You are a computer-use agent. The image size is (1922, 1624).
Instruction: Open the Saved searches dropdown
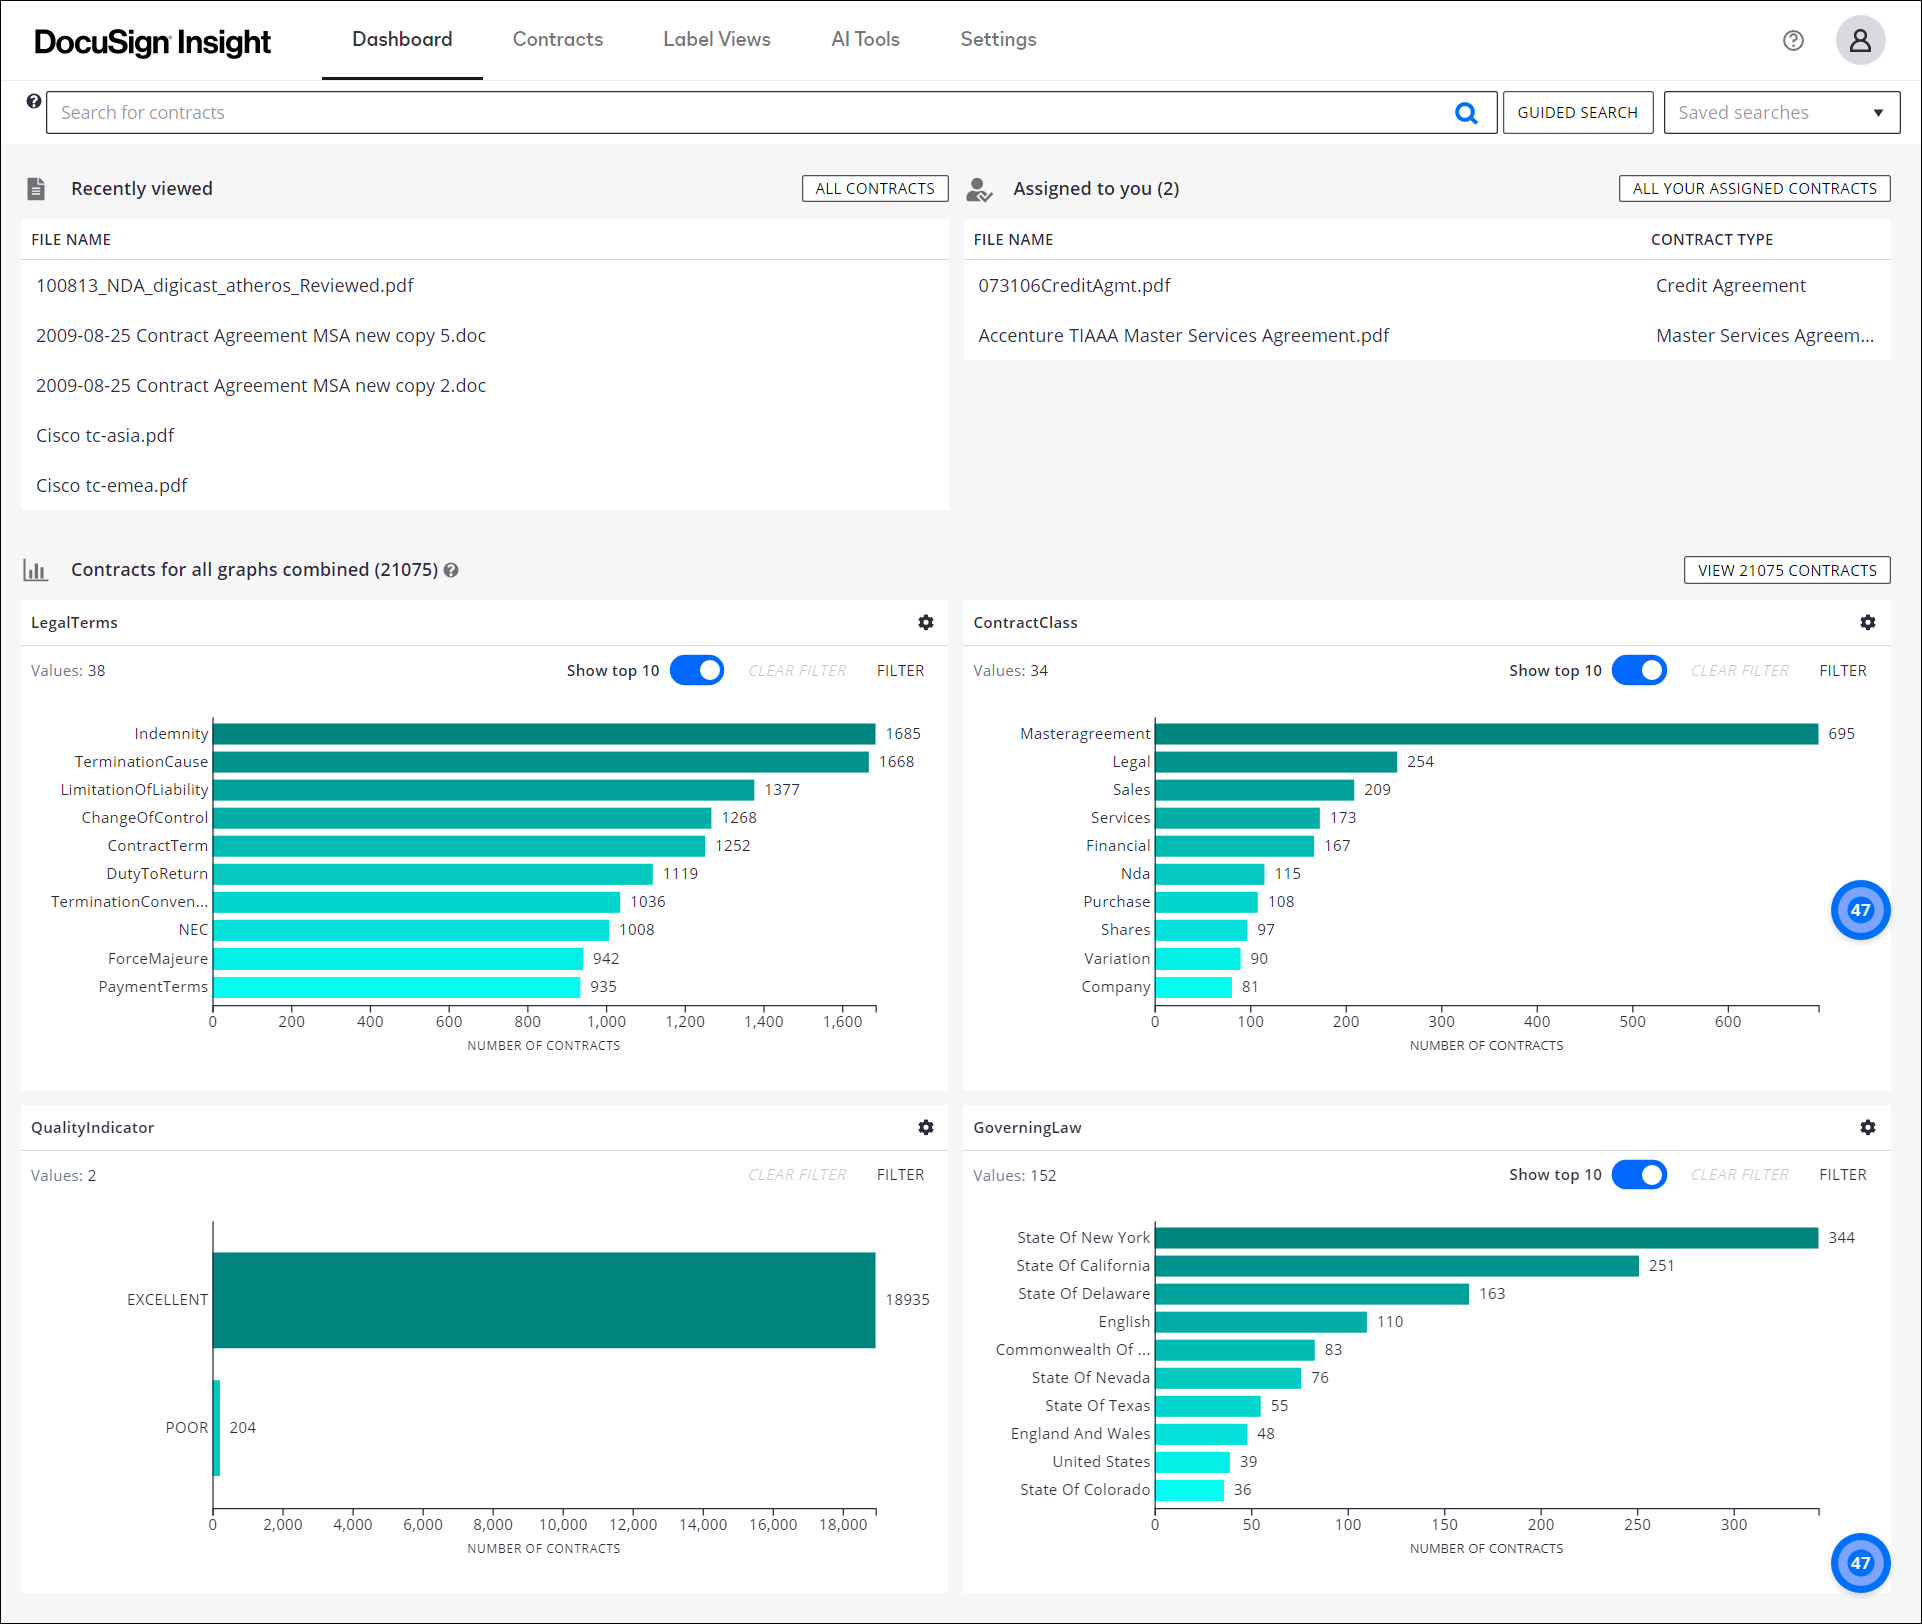(1781, 113)
